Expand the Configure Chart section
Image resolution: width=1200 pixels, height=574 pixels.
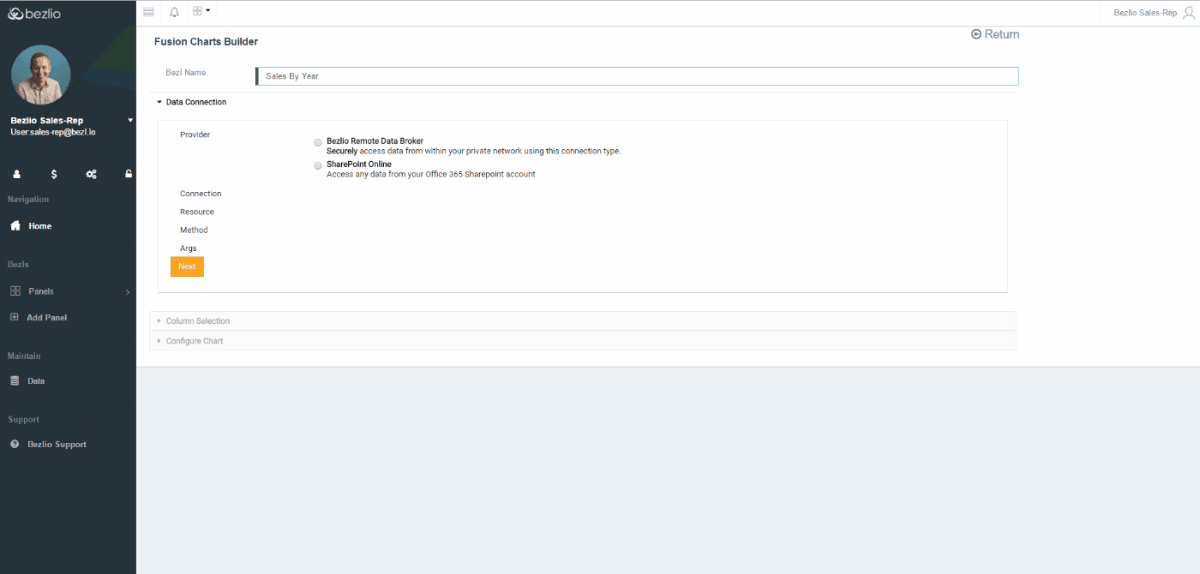(x=582, y=341)
